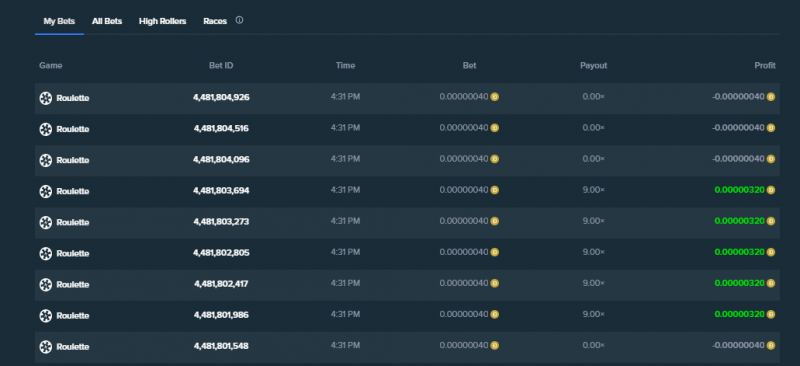Viewport: 800px width, 366px height.
Task: Click the Bet ID column header
Action: point(221,65)
